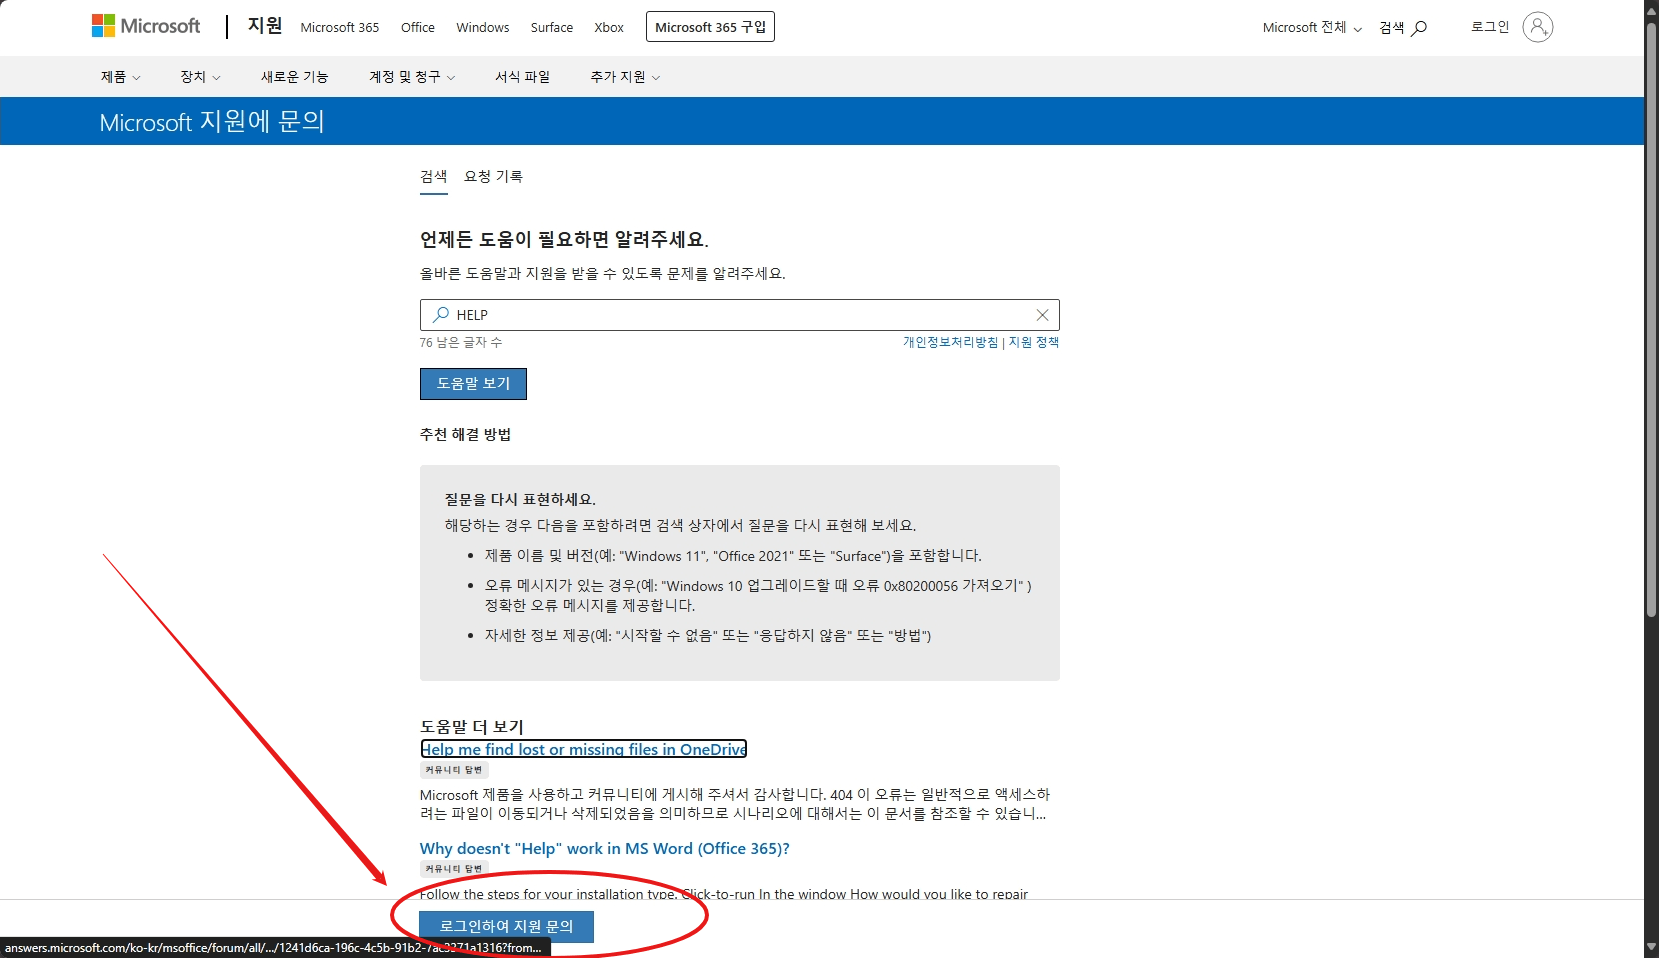Click the 추천 해결 방법 heading

pyautogui.click(x=466, y=434)
